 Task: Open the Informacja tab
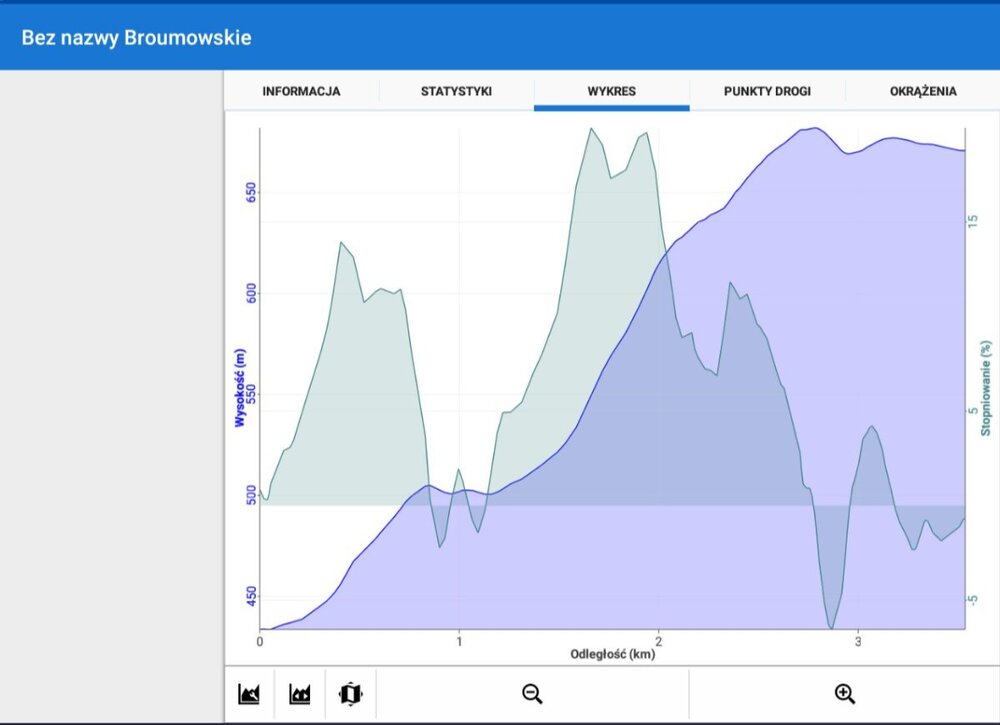pyautogui.click(x=301, y=91)
